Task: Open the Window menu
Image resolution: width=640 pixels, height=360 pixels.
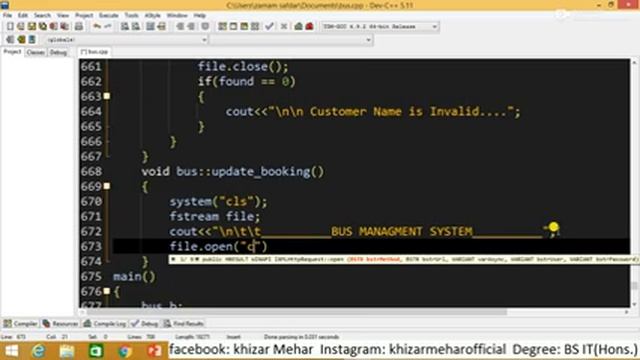Action: point(177,15)
